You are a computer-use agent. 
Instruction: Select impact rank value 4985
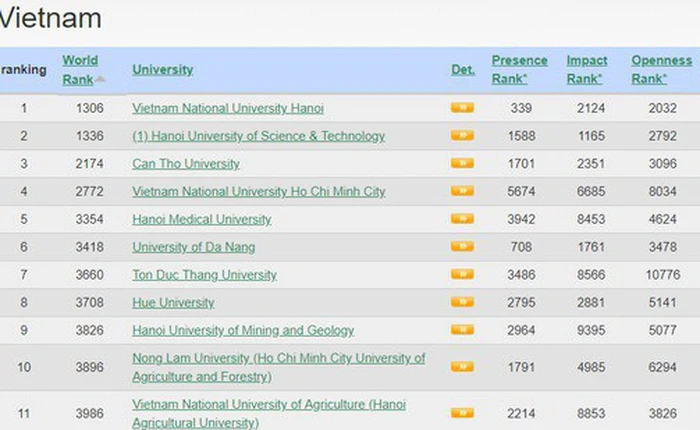[591, 367]
